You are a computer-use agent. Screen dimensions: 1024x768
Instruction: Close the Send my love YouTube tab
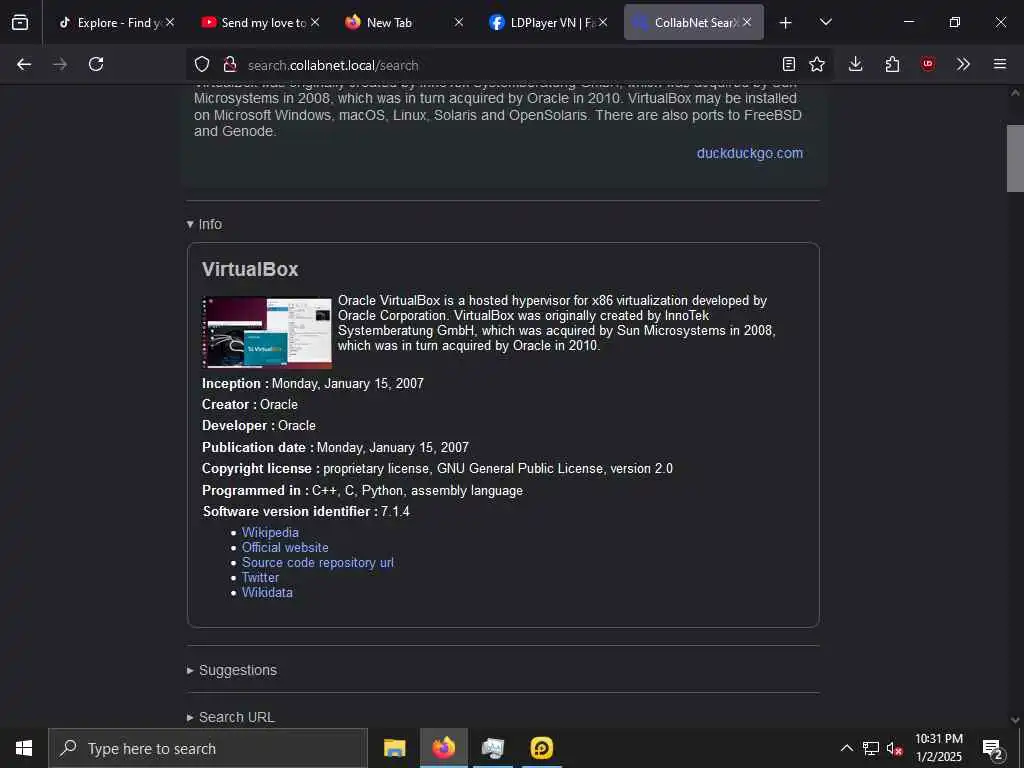pos(315,22)
